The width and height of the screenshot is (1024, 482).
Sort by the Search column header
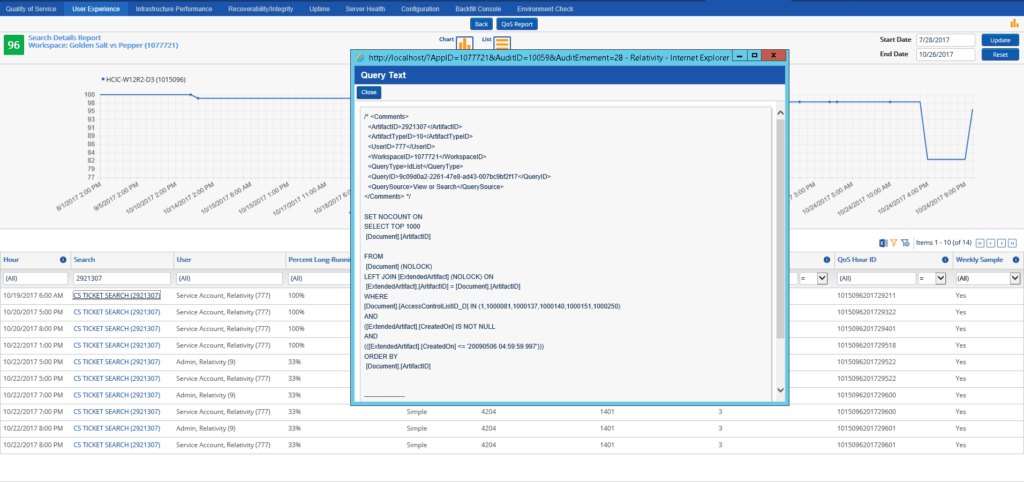[84, 260]
